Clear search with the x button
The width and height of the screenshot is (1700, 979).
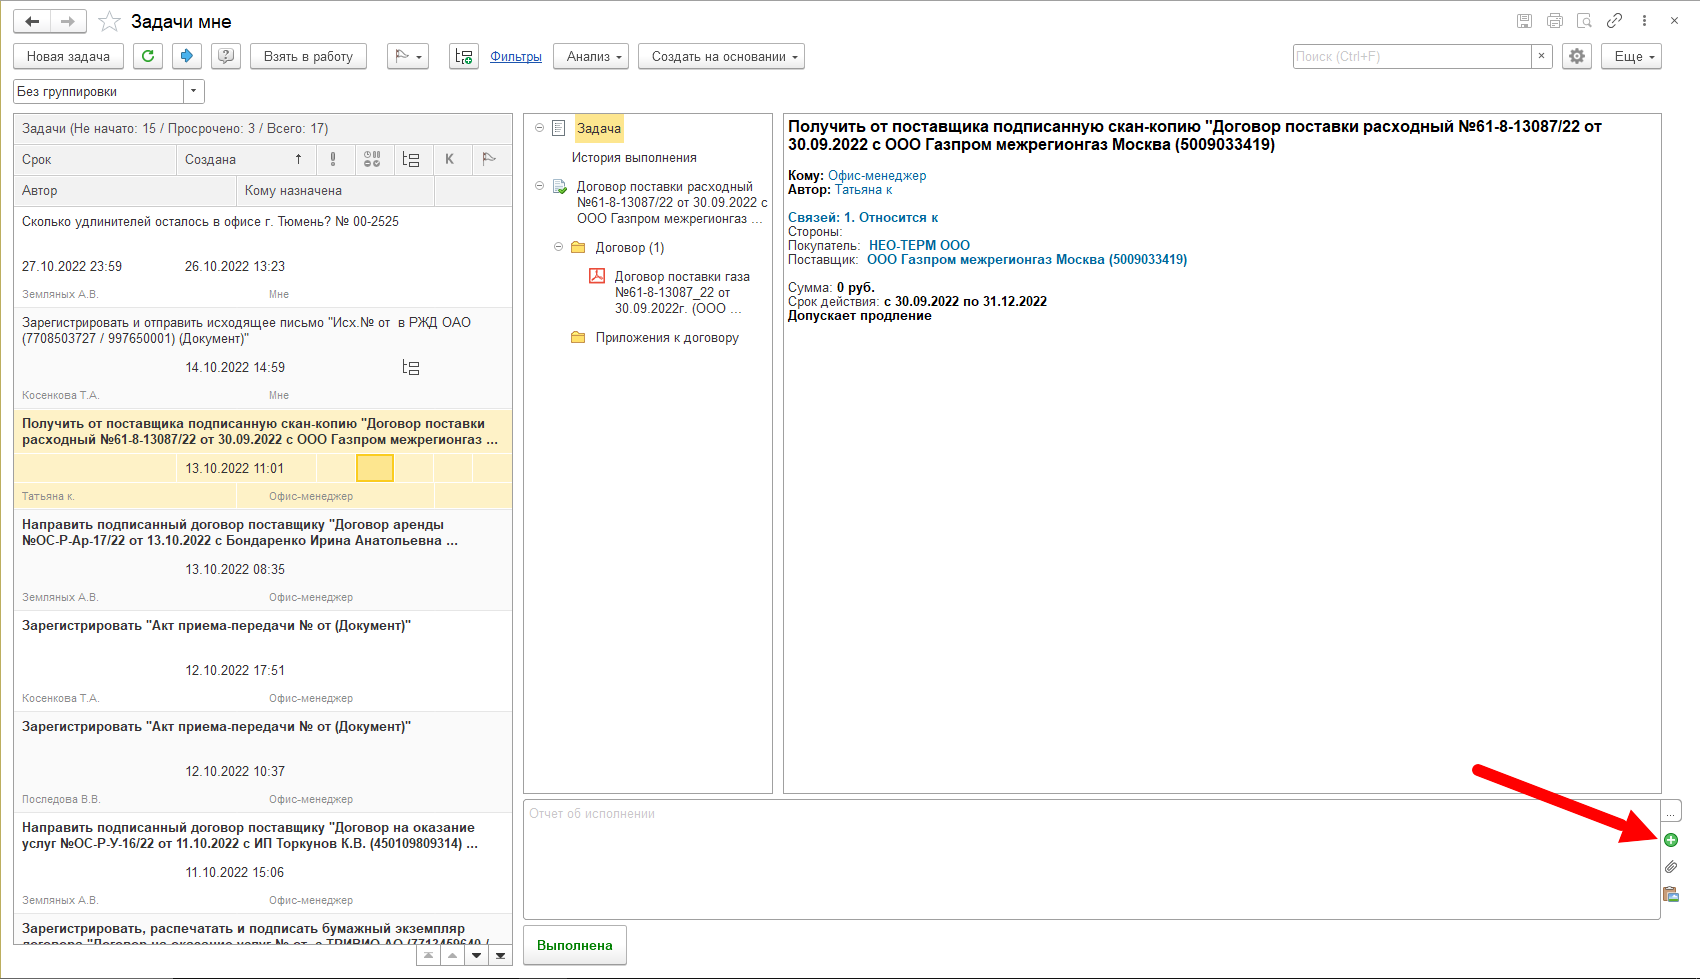click(x=1542, y=56)
